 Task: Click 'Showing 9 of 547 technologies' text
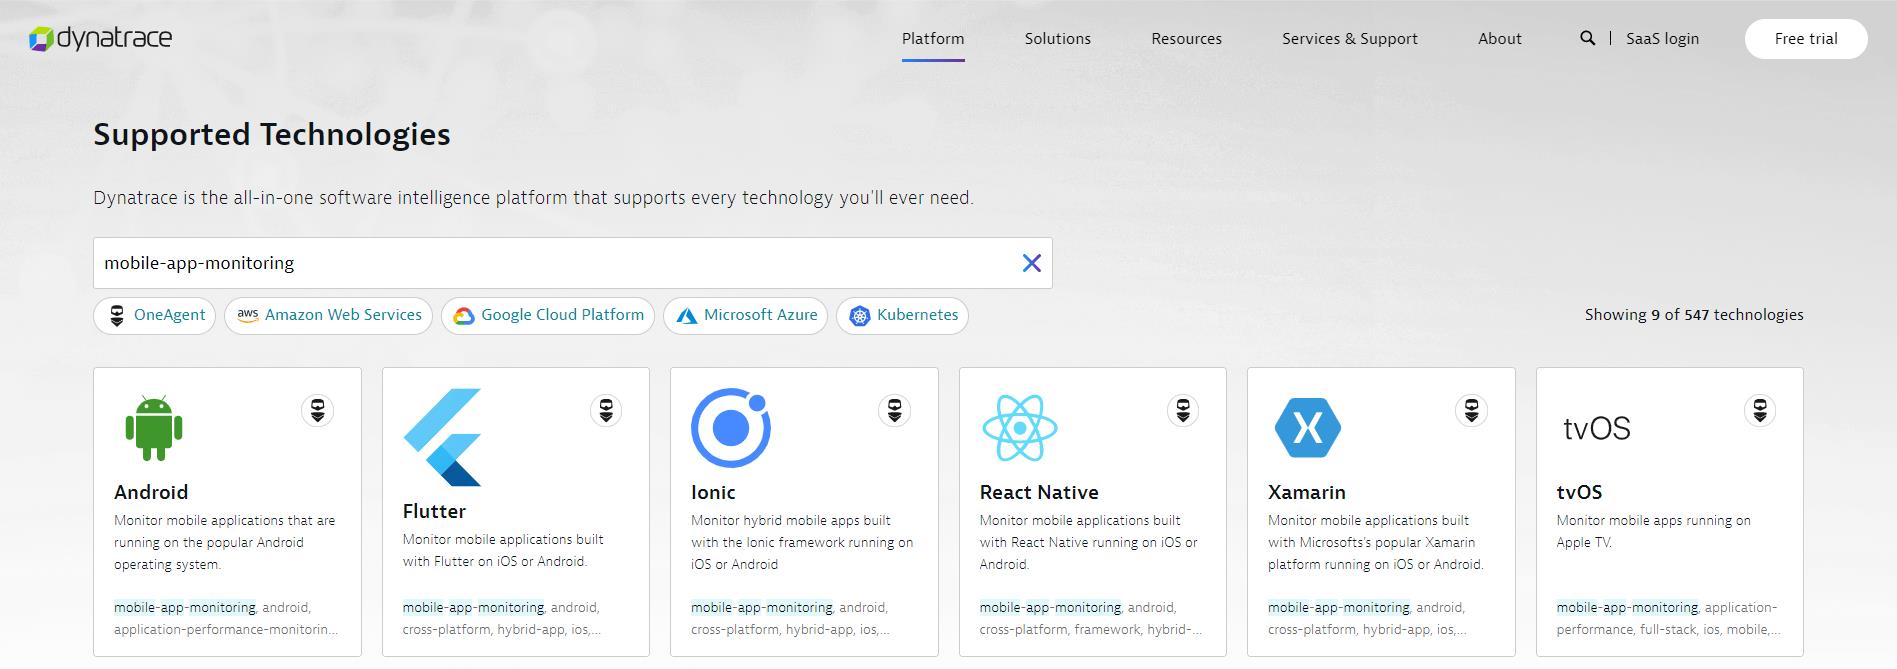1694,315
